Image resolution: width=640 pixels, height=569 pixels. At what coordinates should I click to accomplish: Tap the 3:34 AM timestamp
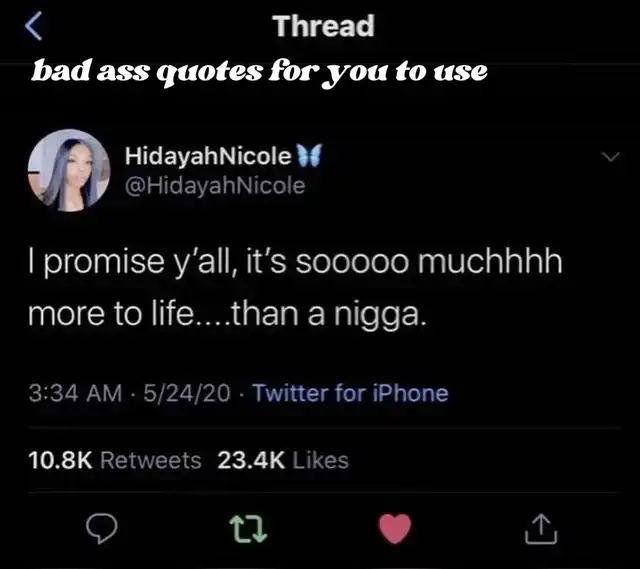(x=76, y=393)
